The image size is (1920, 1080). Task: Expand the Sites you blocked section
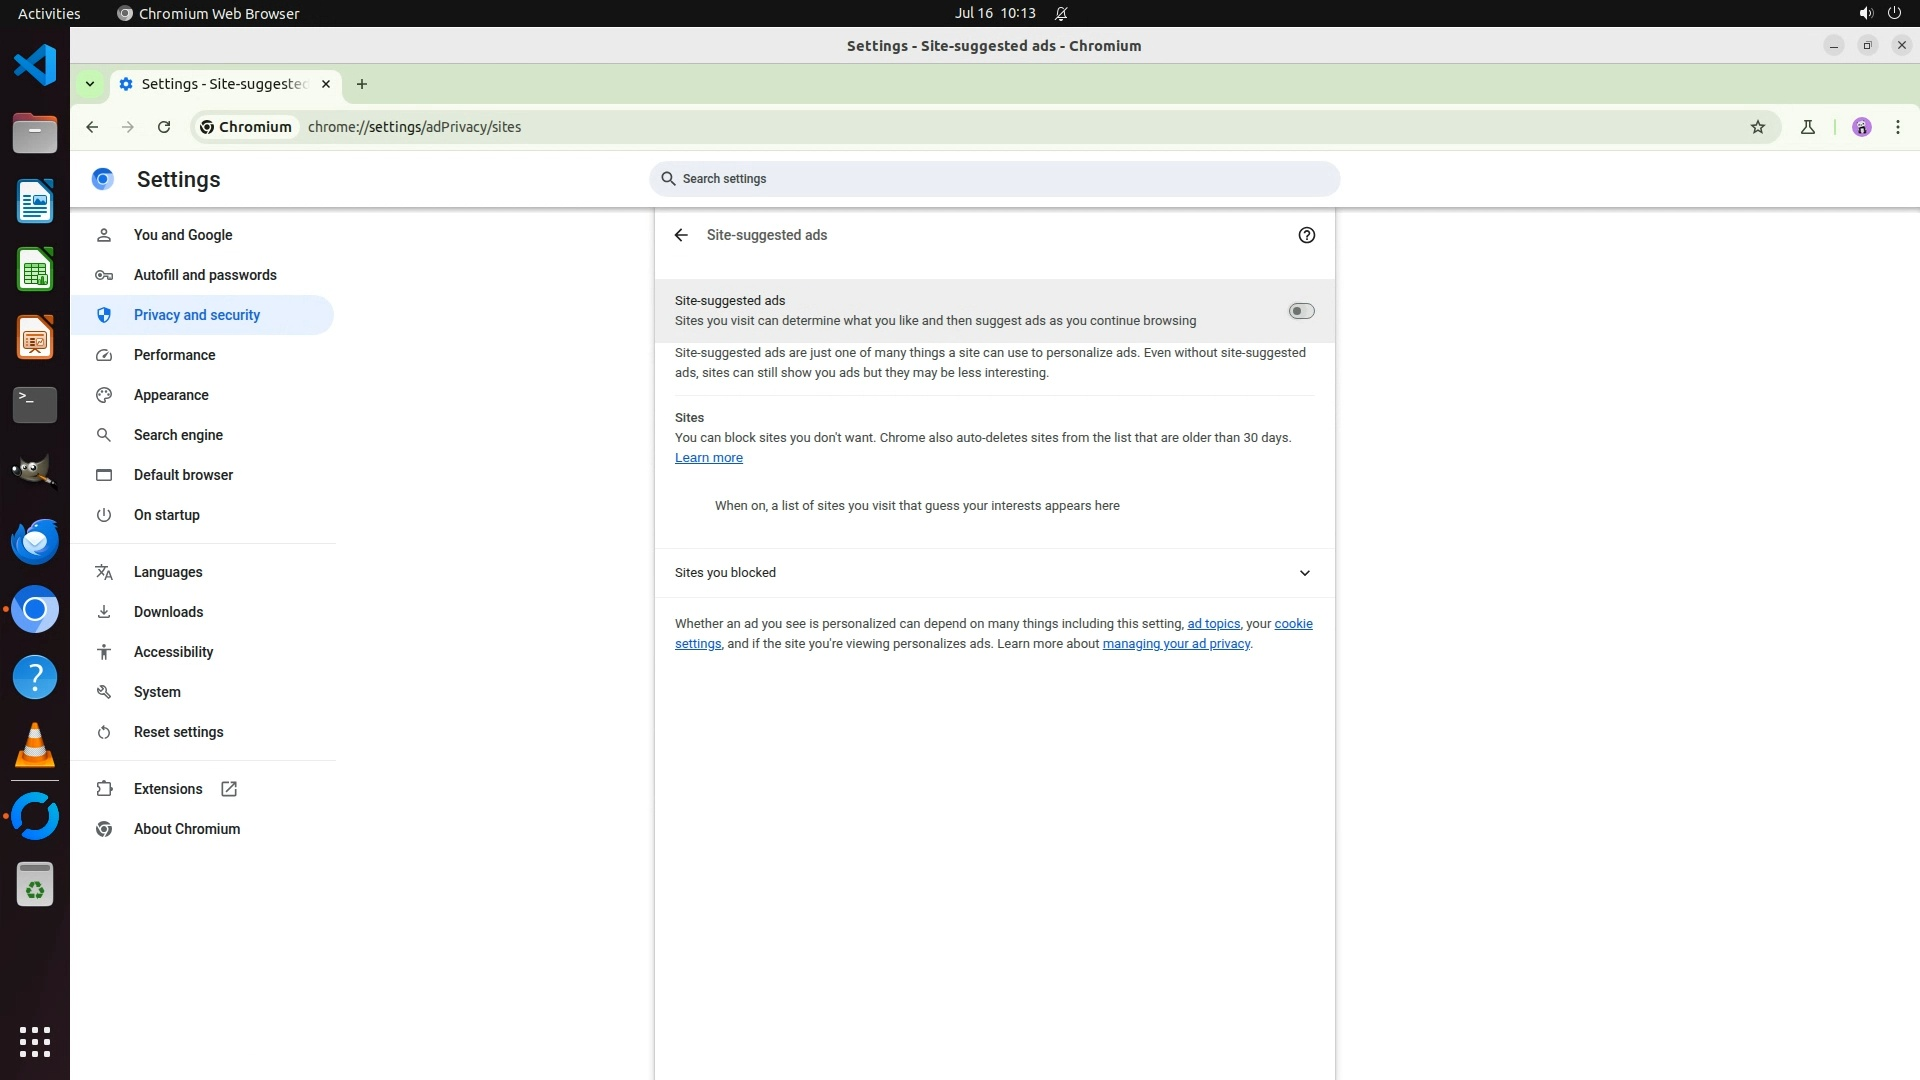pyautogui.click(x=1304, y=573)
